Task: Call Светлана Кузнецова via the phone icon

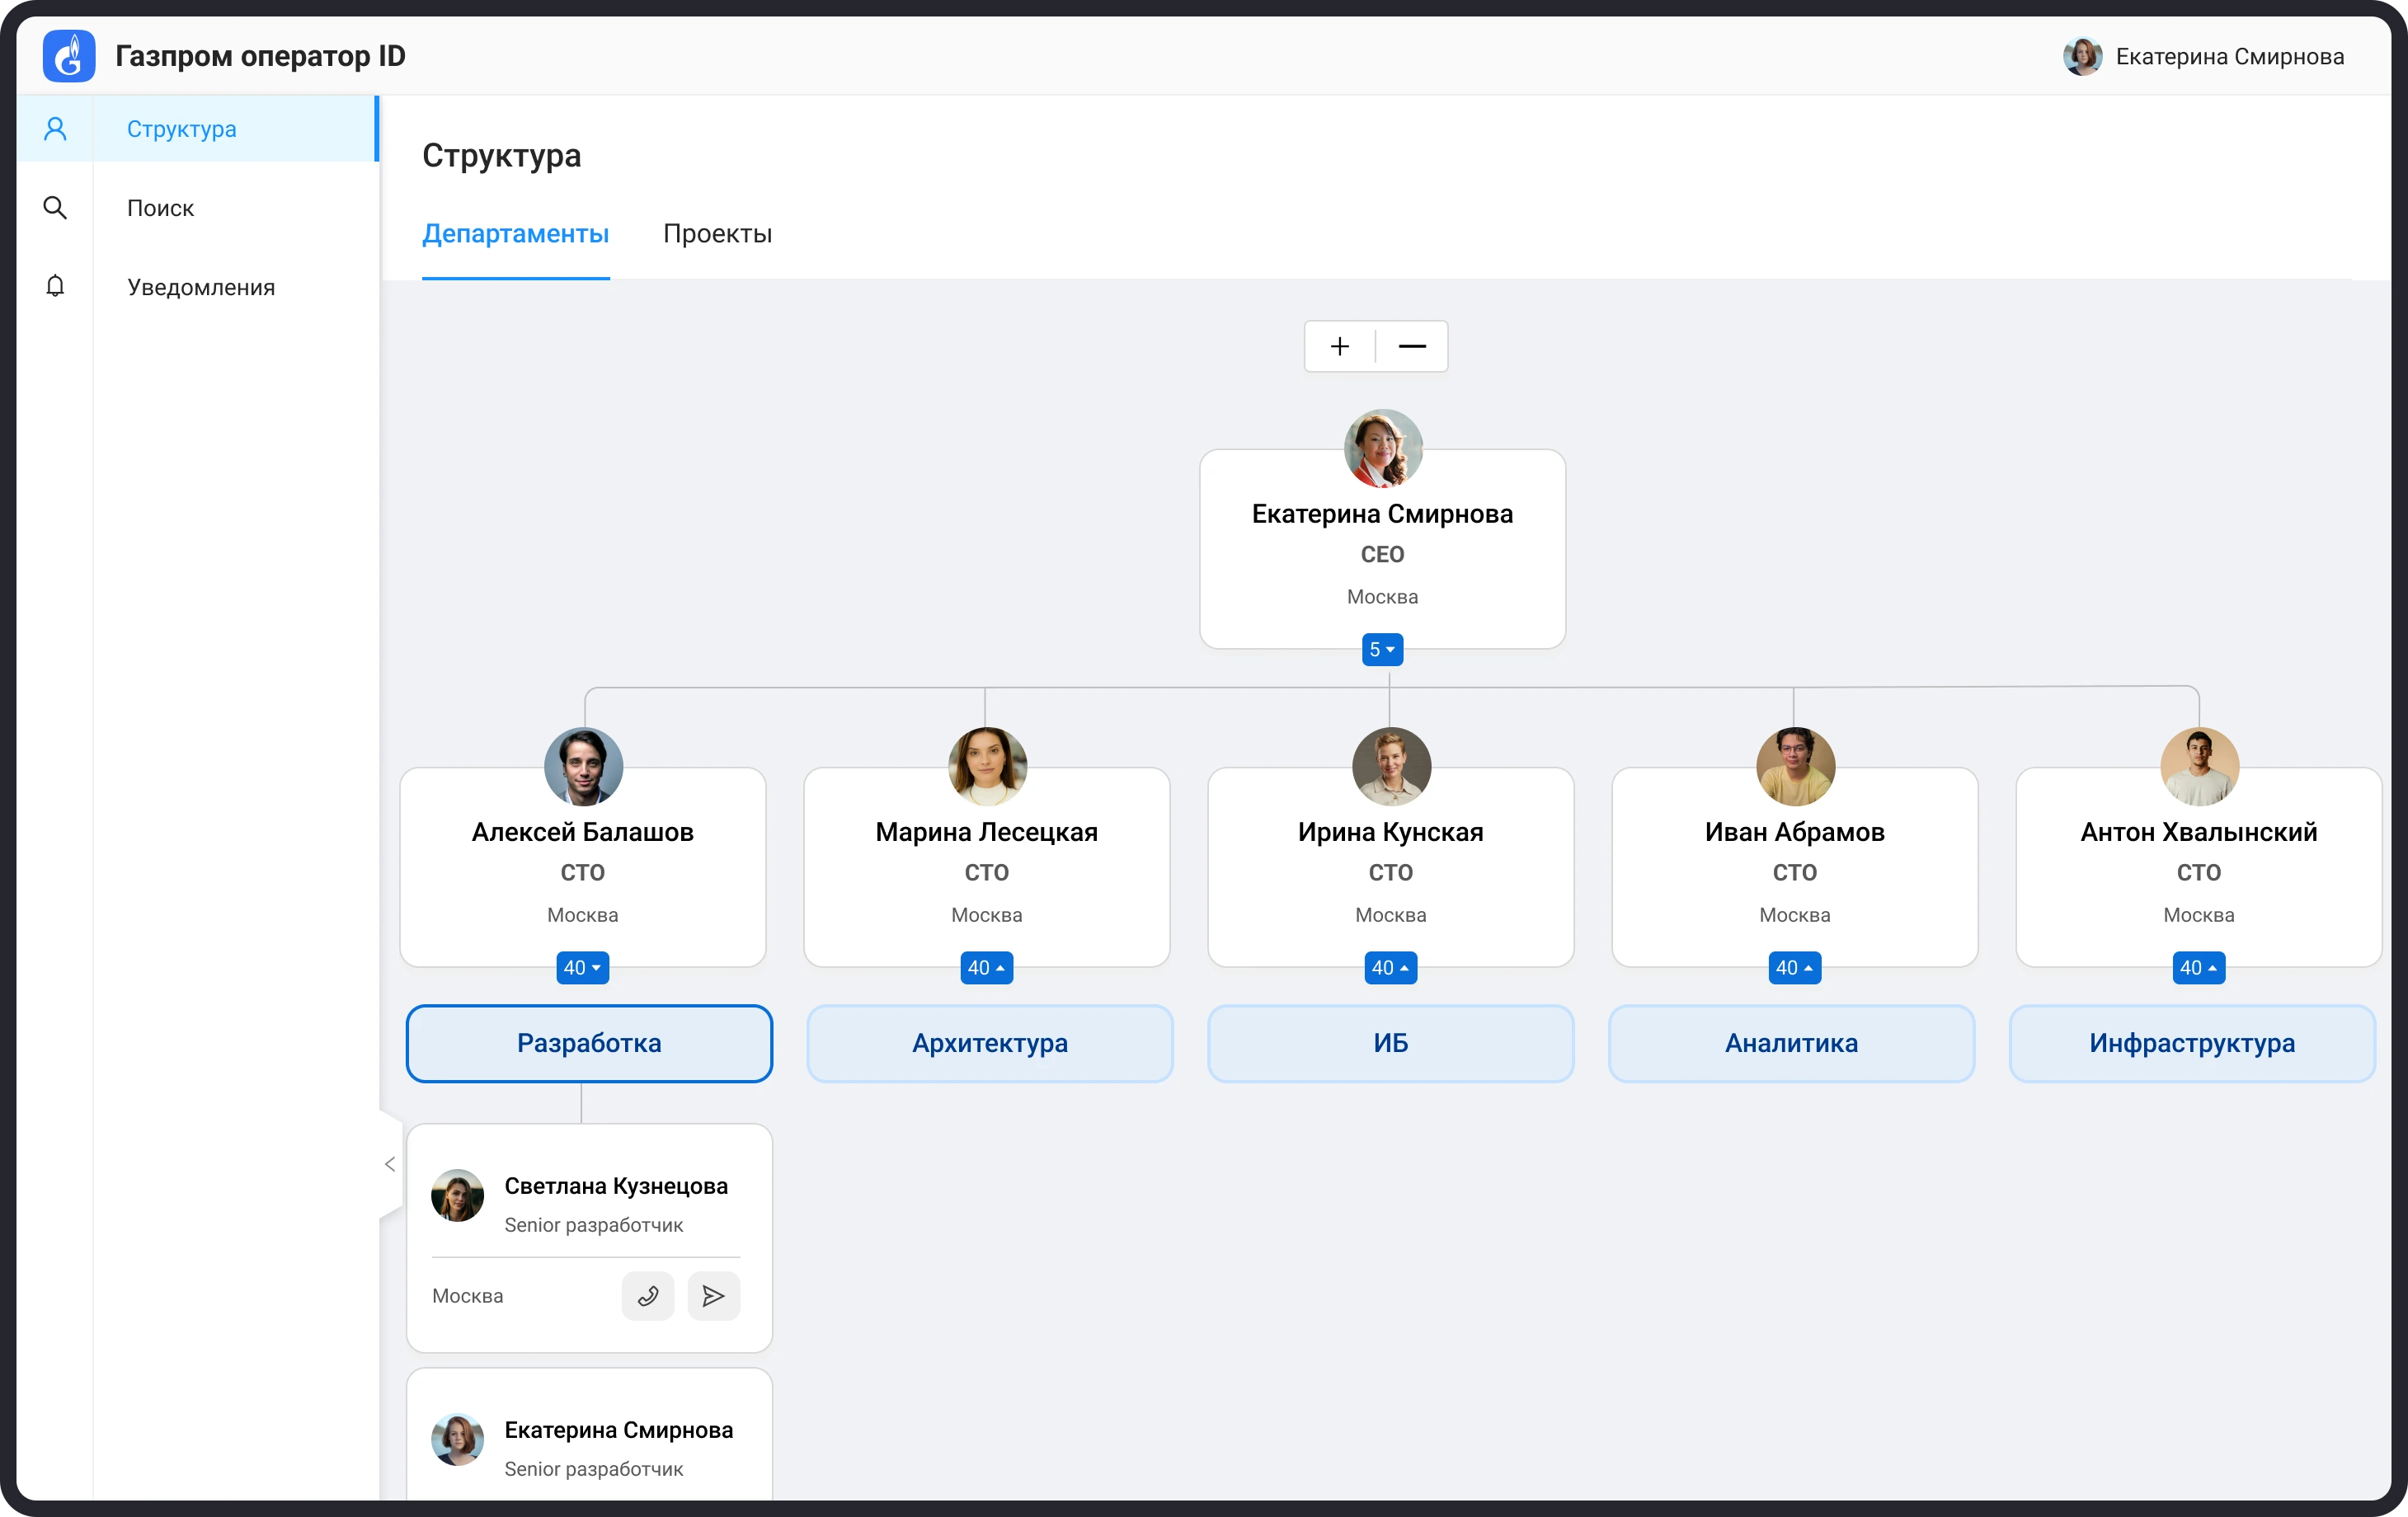Action: click(648, 1296)
